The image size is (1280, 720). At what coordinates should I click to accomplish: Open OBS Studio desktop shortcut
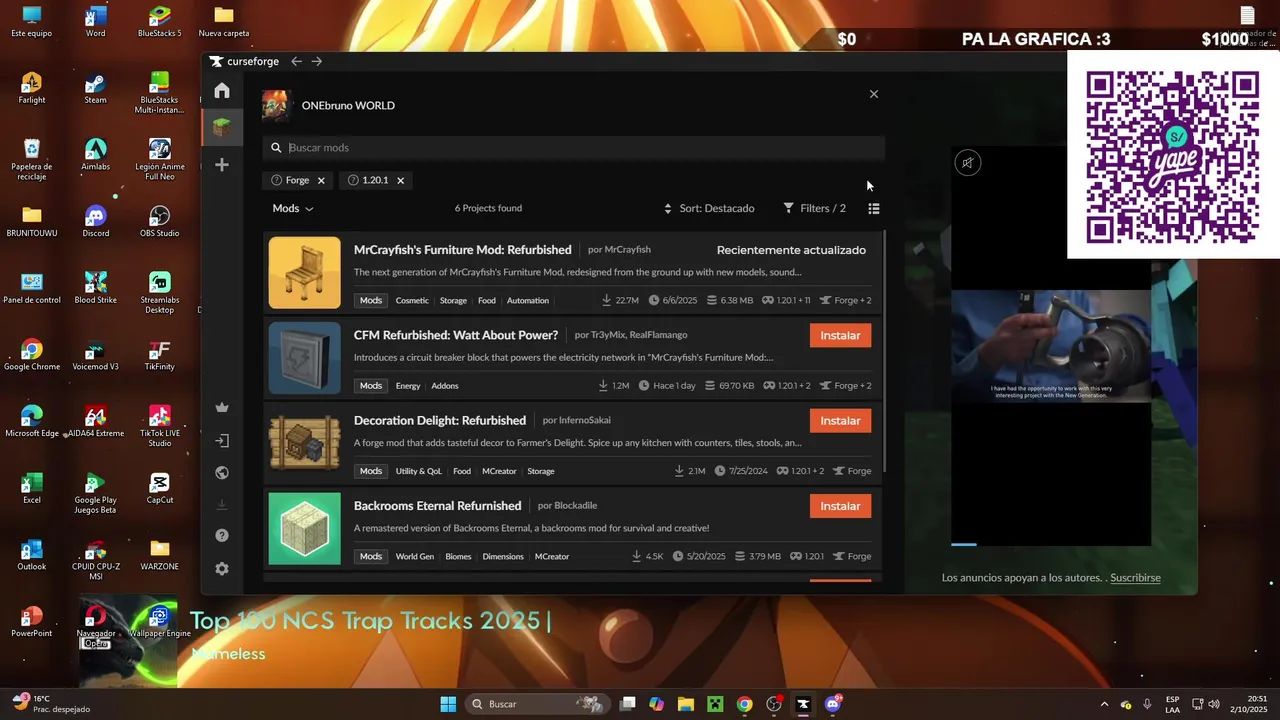(160, 222)
